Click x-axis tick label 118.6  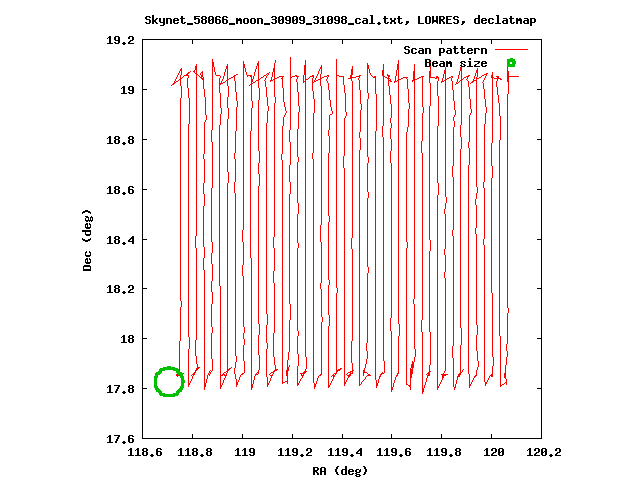145,452
